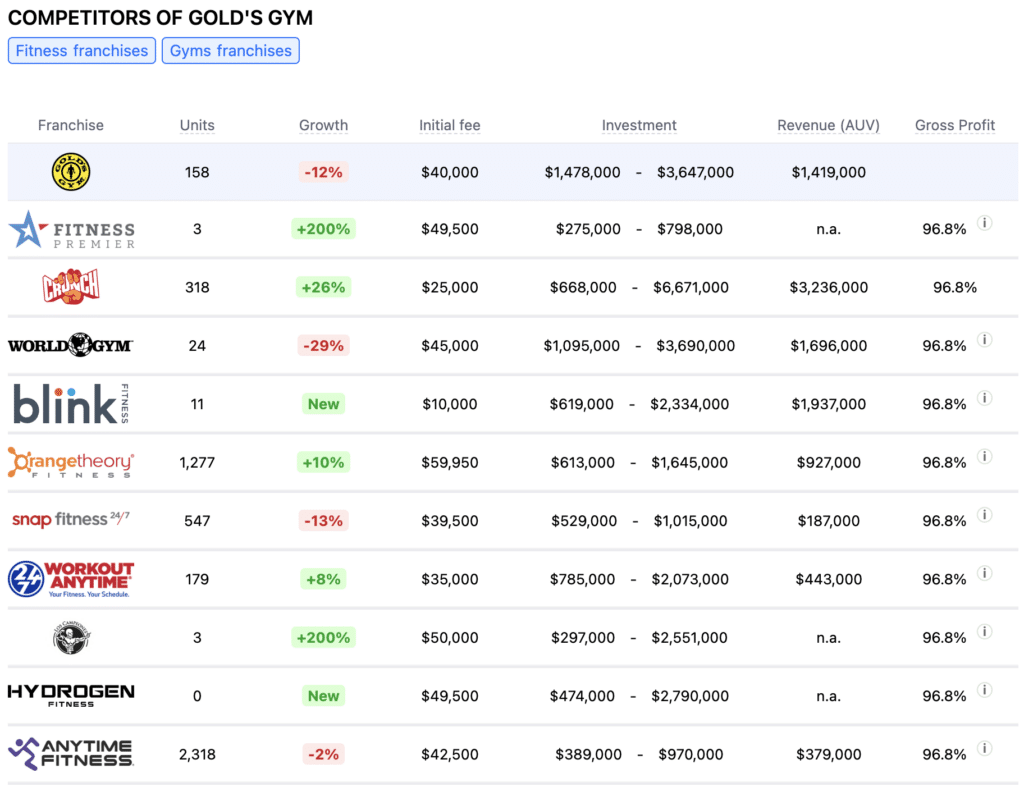The height and width of the screenshot is (796, 1024).
Task: Select the 158 units cell
Action: pyautogui.click(x=197, y=172)
